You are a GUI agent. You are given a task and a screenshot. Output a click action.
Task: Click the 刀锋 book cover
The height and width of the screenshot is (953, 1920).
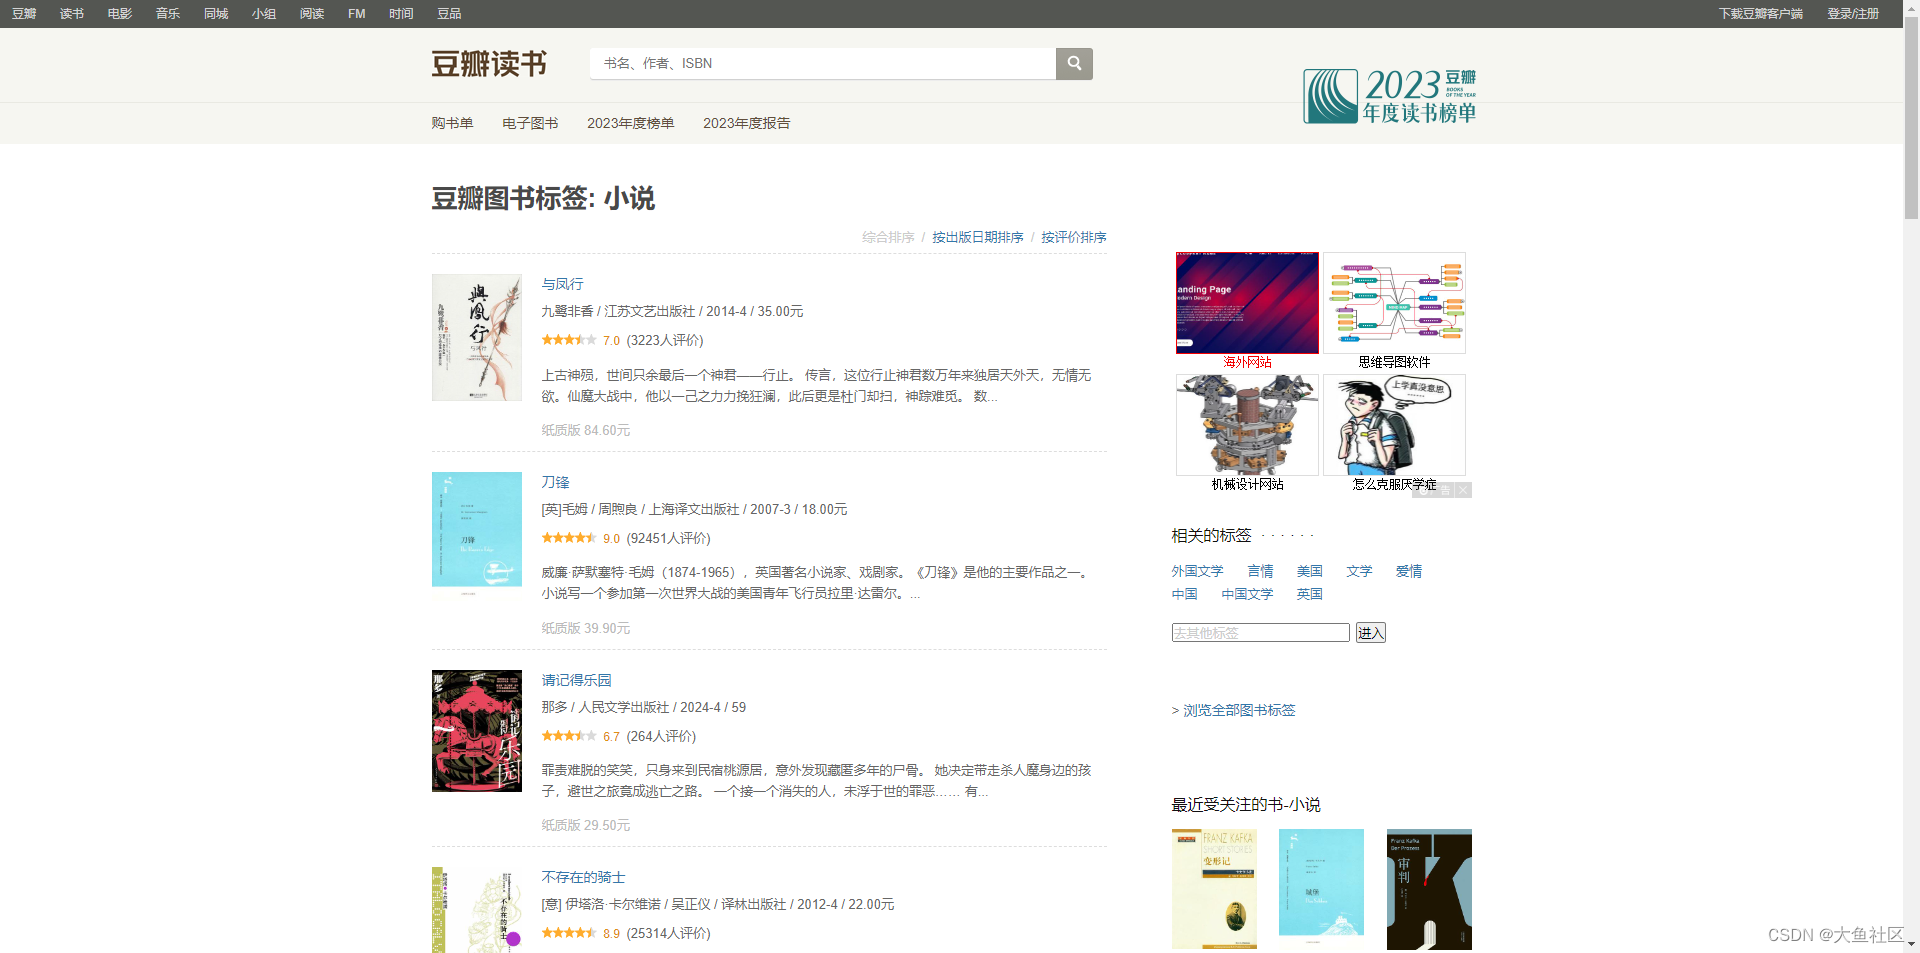477,534
